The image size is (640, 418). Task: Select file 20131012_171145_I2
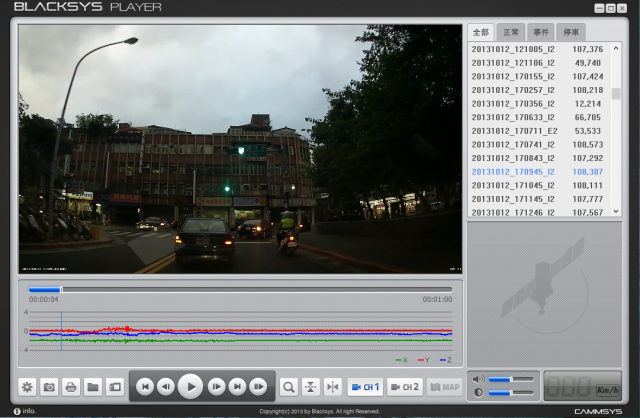(540, 199)
